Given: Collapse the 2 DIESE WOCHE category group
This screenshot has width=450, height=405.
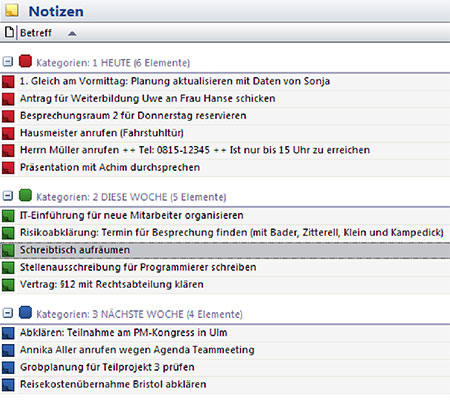Looking at the screenshot, I should (x=8, y=196).
